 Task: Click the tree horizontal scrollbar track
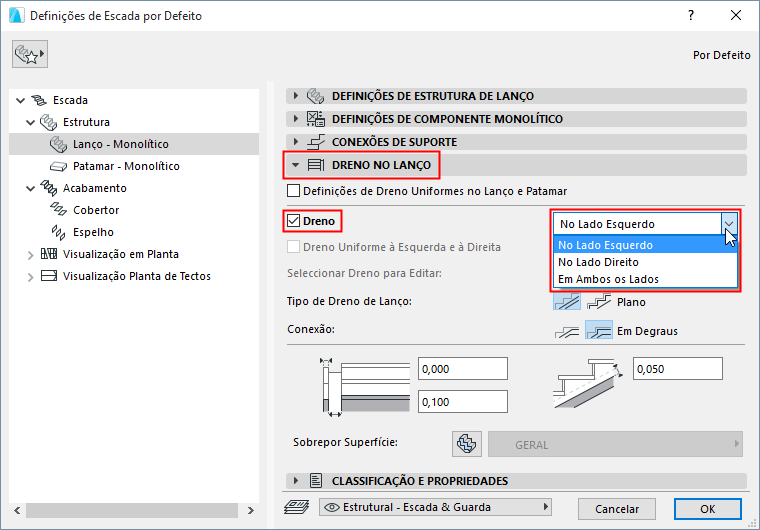click(x=132, y=510)
